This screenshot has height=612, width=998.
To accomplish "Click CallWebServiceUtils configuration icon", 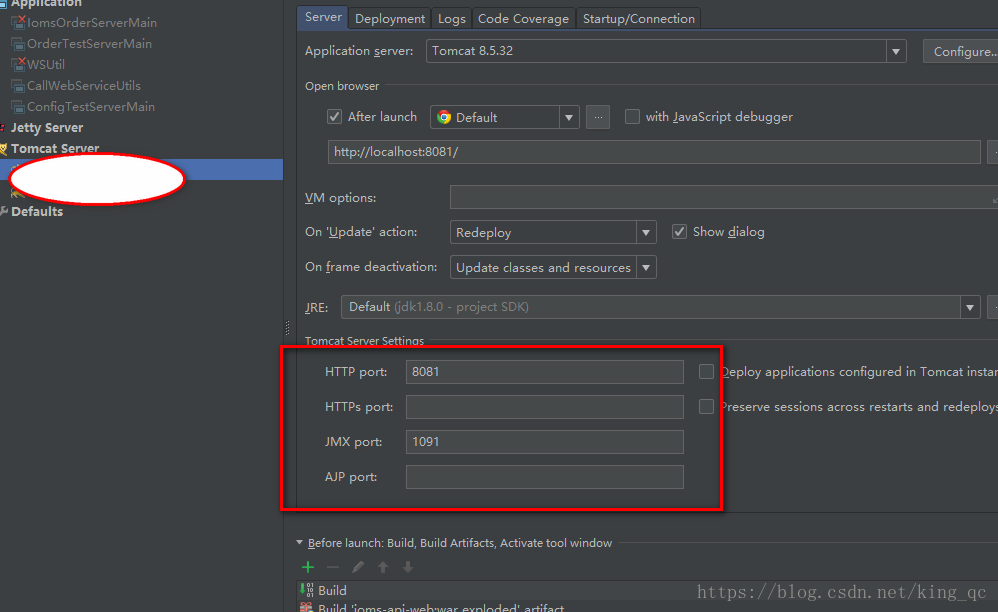I will coord(18,86).
